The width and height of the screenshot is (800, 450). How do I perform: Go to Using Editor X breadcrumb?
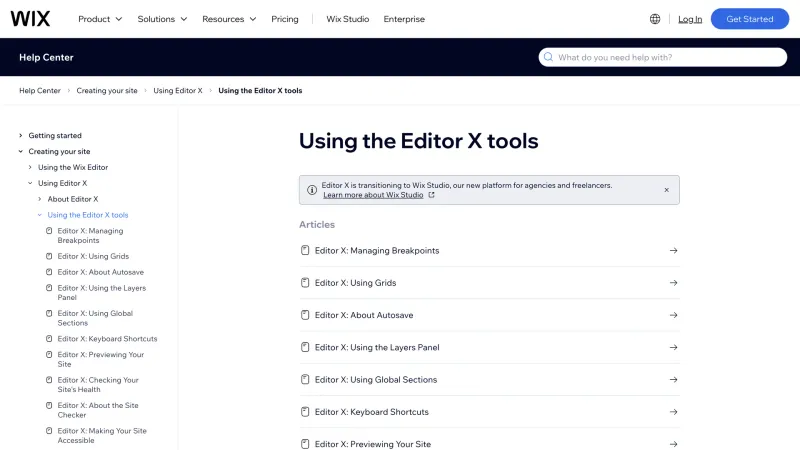(x=178, y=90)
